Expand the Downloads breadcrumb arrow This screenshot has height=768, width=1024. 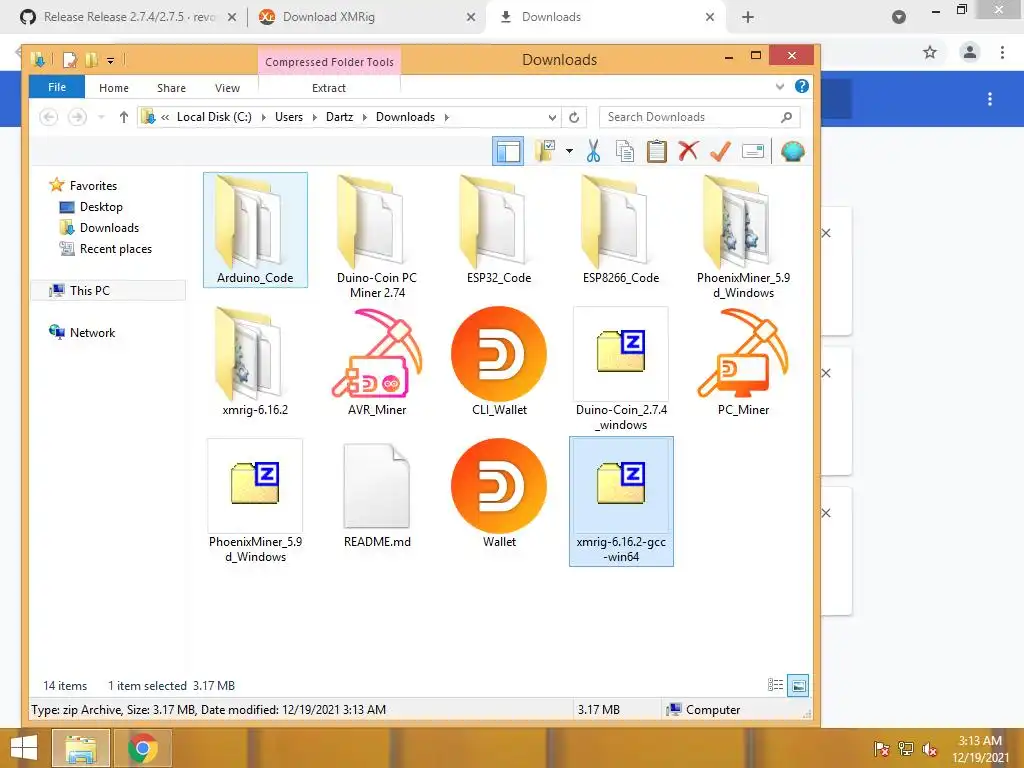[447, 118]
